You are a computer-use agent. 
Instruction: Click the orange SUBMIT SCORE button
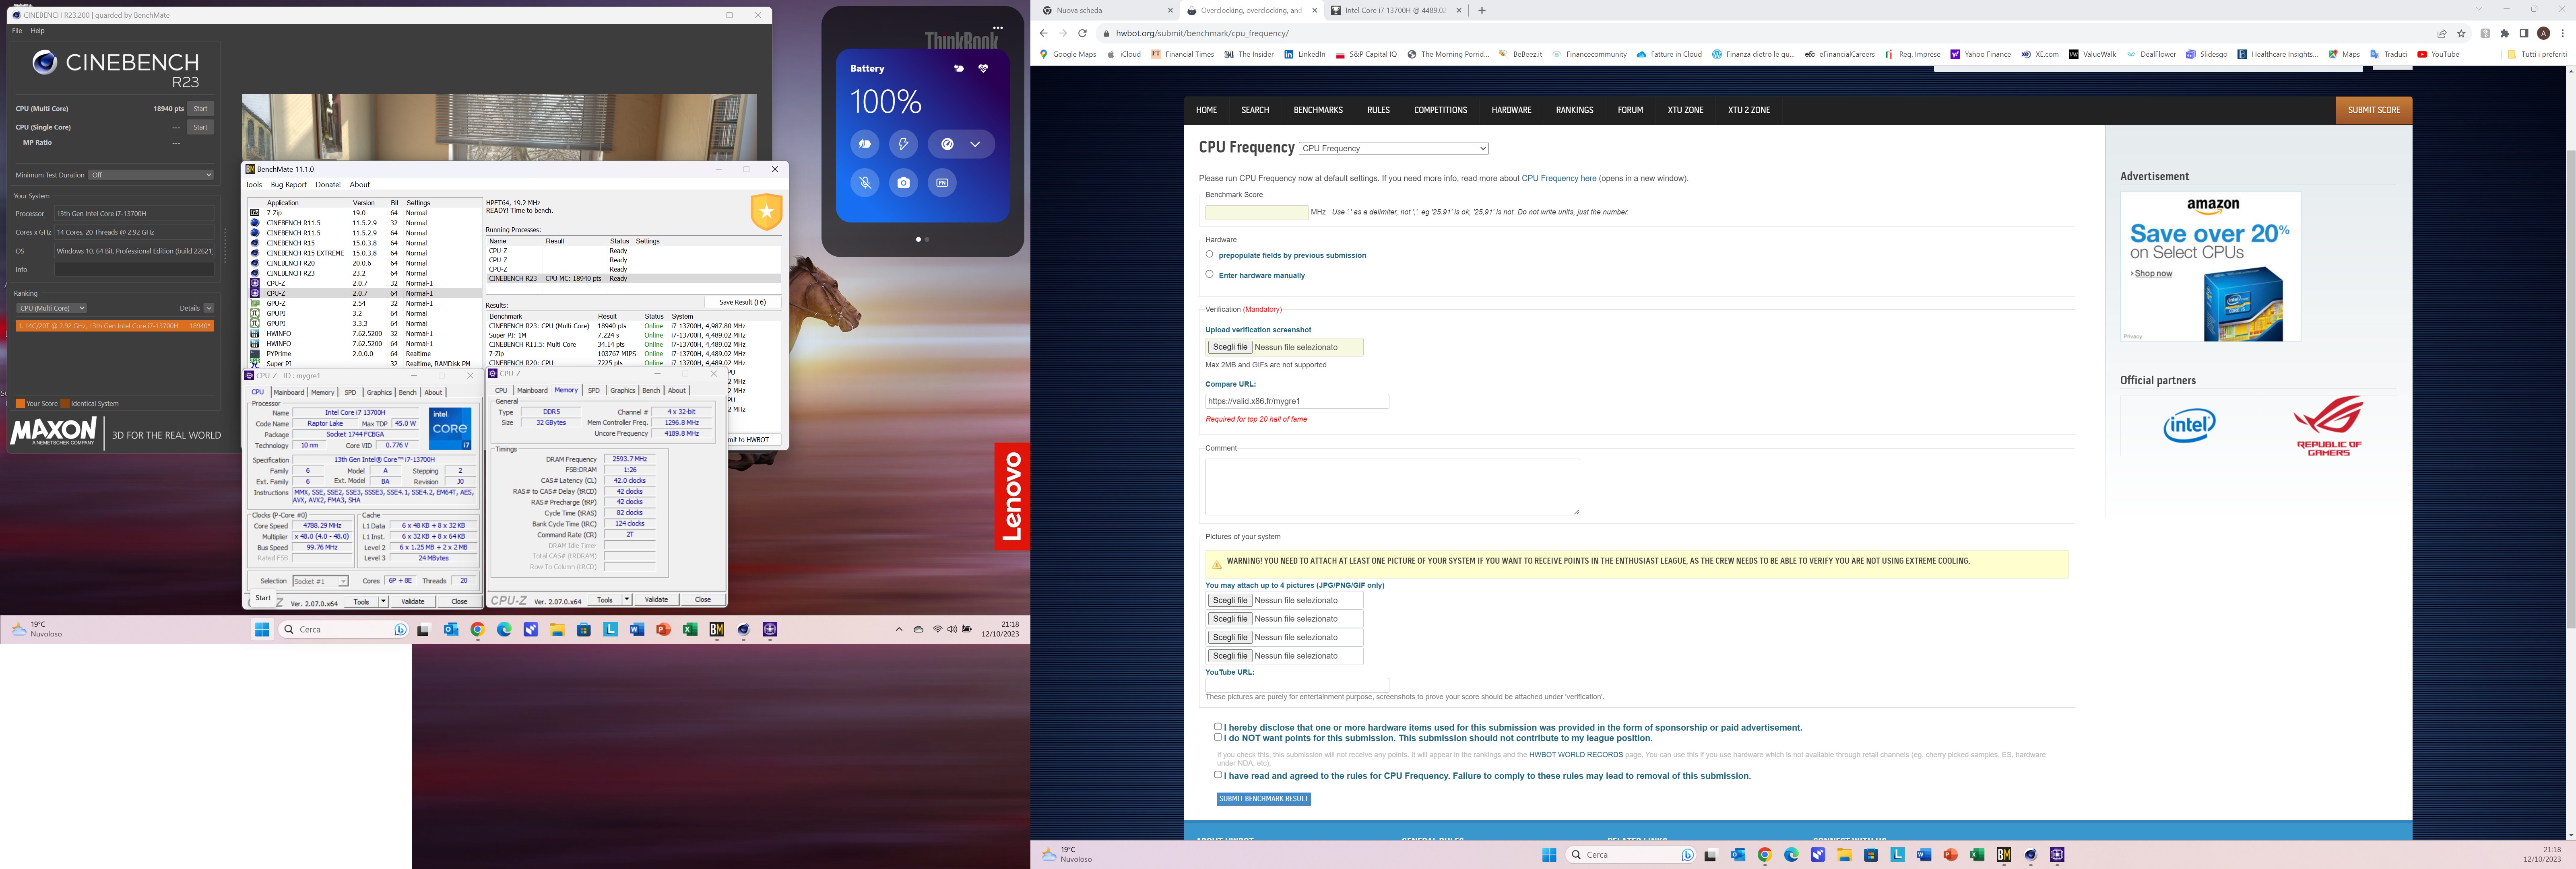coord(2374,110)
